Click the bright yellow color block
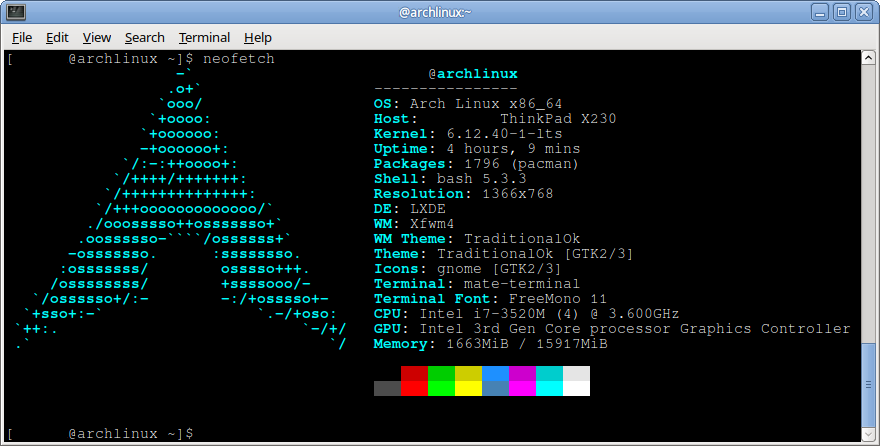Screen dimensions: 880x446 (468, 388)
